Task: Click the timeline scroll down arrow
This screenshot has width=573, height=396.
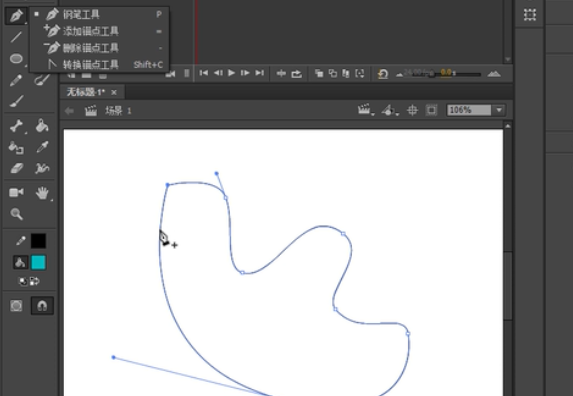Action: [508, 59]
